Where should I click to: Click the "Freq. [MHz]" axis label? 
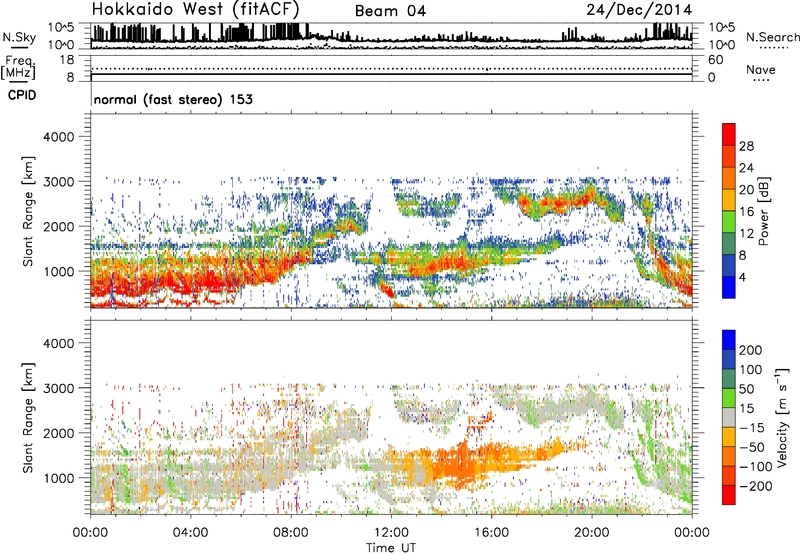click(x=18, y=68)
